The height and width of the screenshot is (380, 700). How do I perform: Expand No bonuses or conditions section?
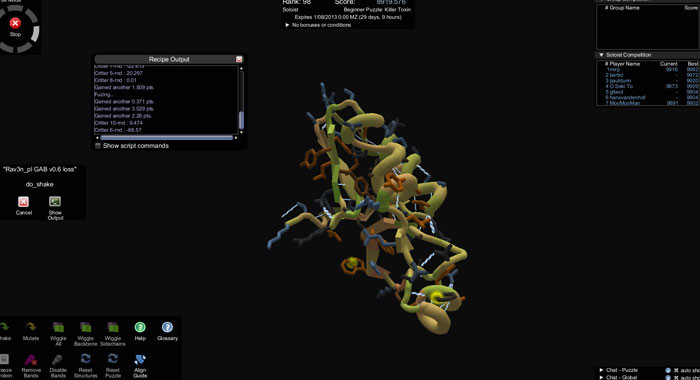click(288, 25)
